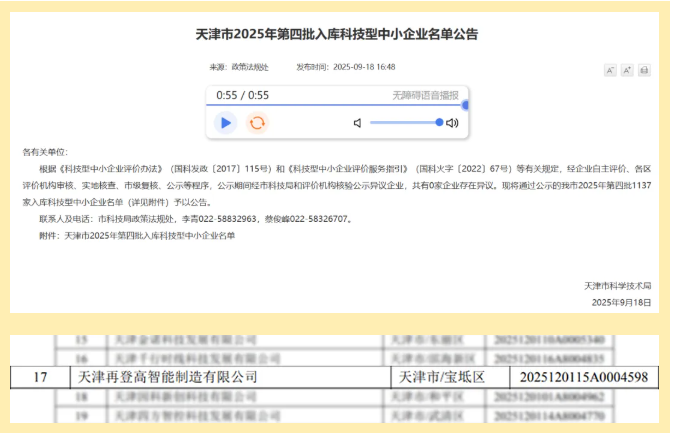The width and height of the screenshot is (673, 433).
Task: Decrease font size with the A- icon
Action: point(610,70)
